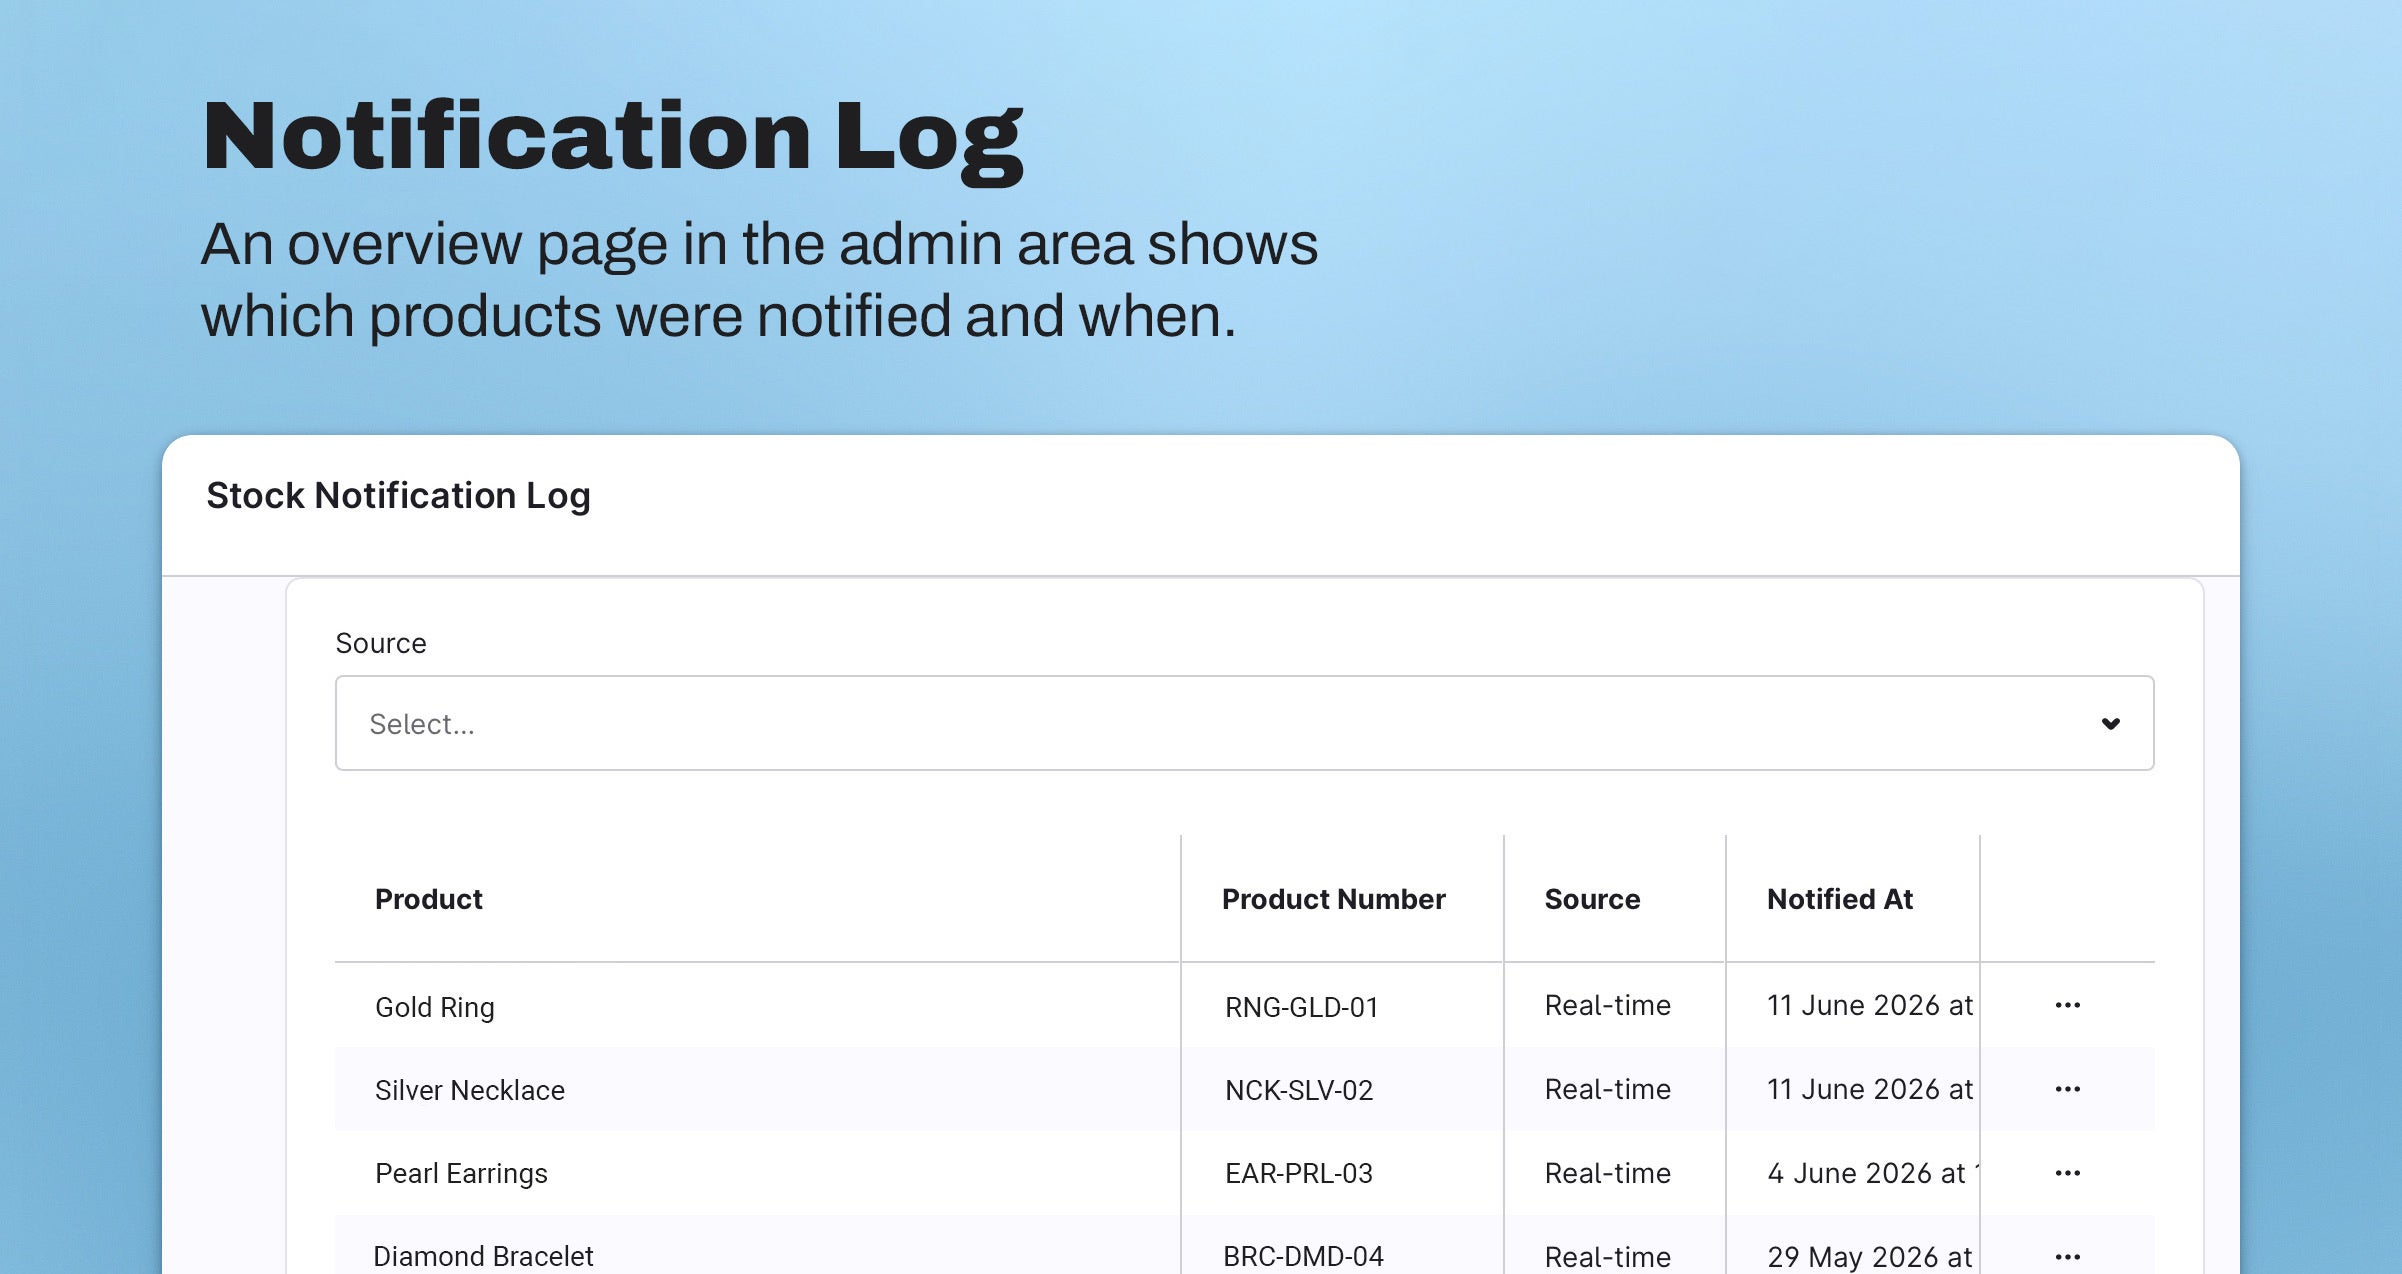The image size is (2402, 1274).
Task: Click the Silver Necklace row's 11 June 2026 date
Action: tap(1869, 1089)
